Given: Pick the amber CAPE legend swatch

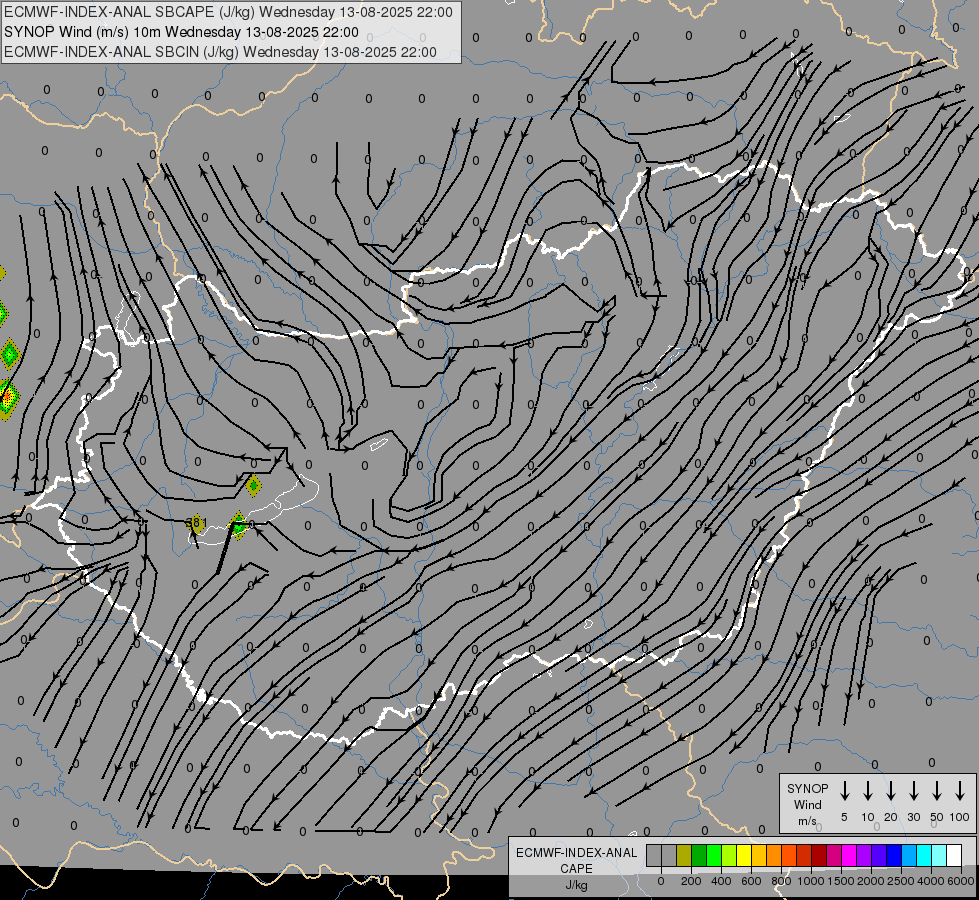Looking at the screenshot, I should tap(759, 855).
